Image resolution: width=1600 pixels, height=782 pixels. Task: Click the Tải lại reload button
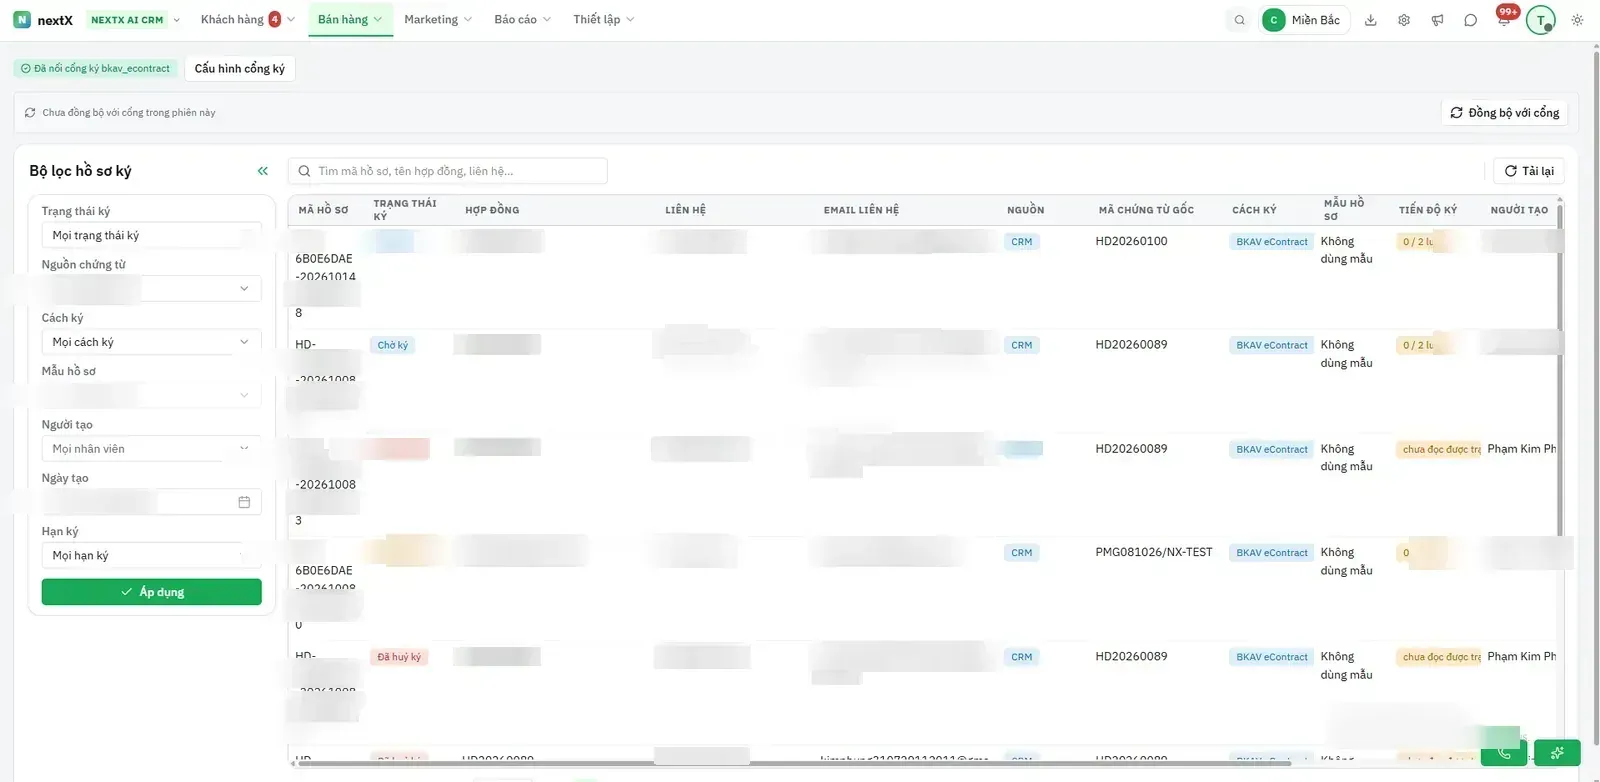[1529, 171]
